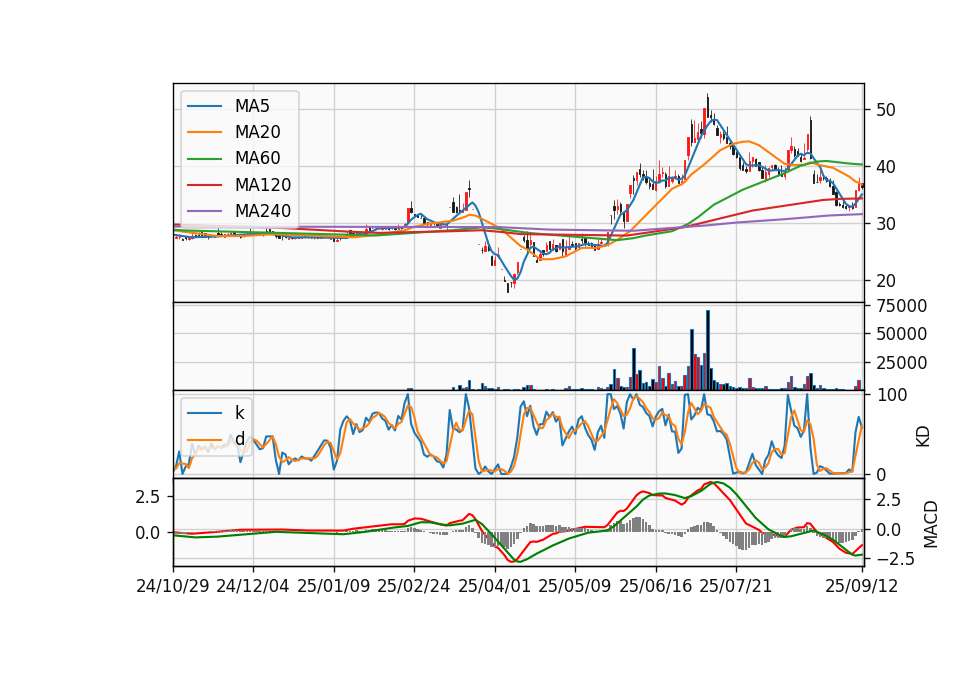The image size is (960, 690).
Task: Click the red MA120 legend line sample
Action: (x=204, y=185)
